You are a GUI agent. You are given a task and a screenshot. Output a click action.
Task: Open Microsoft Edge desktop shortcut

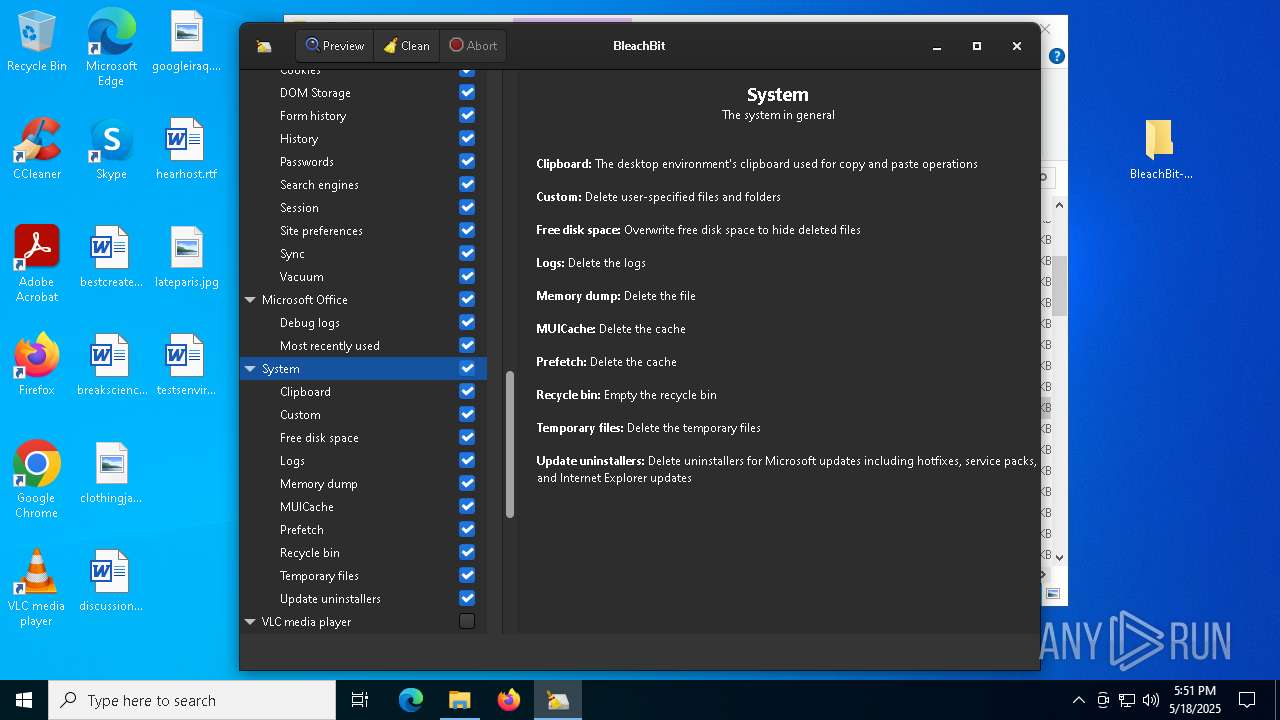tap(111, 47)
